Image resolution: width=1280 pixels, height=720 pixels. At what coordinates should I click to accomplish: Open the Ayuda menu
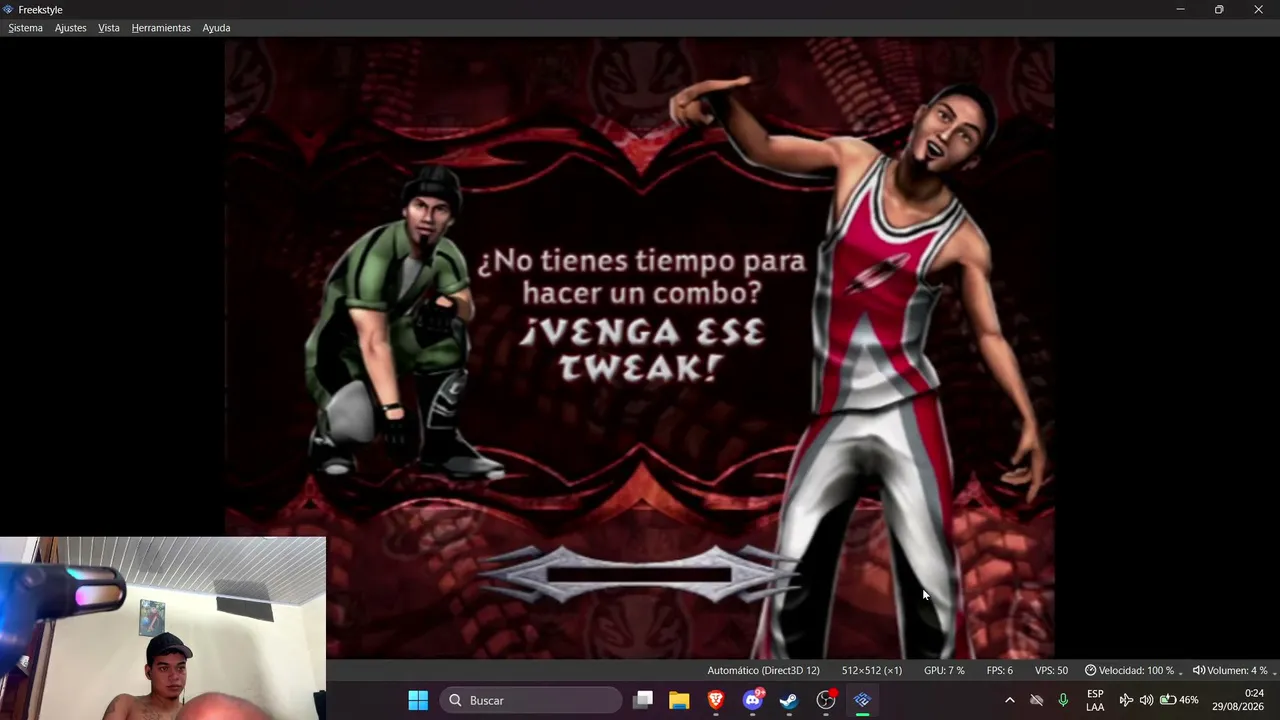[216, 28]
